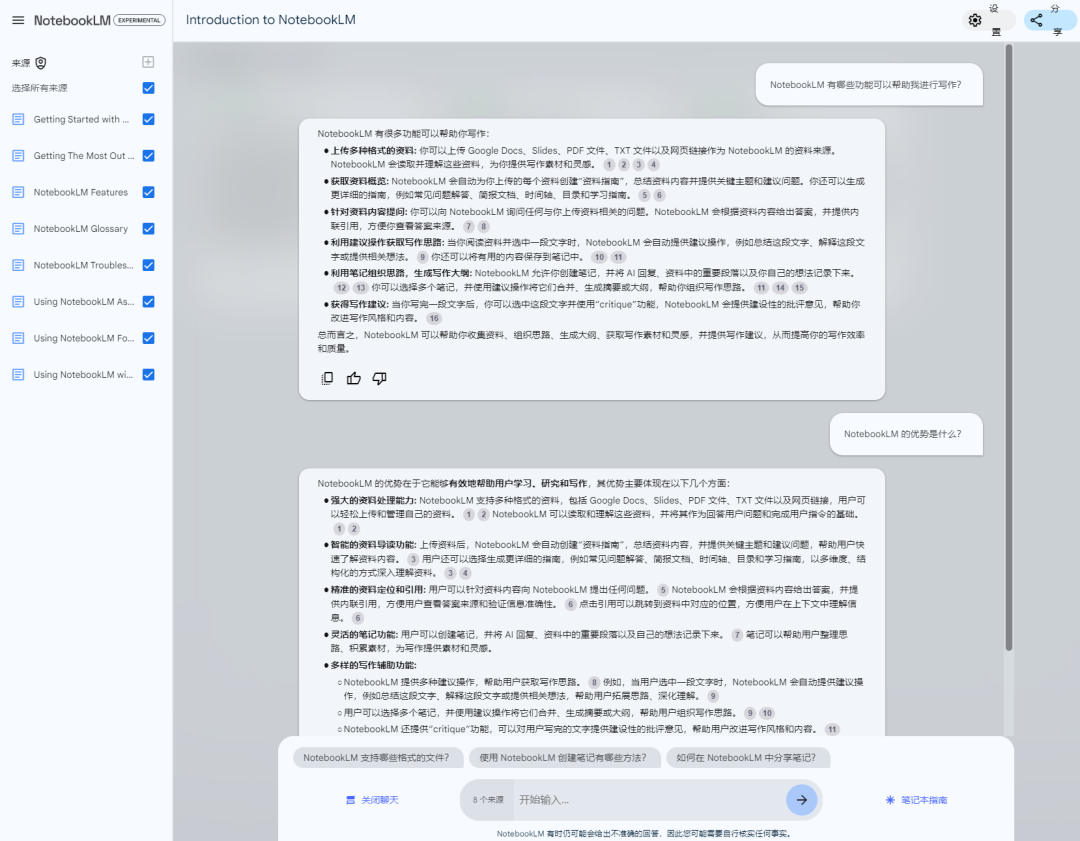
Task: Select suggestion about creating notes methods
Action: 564,758
